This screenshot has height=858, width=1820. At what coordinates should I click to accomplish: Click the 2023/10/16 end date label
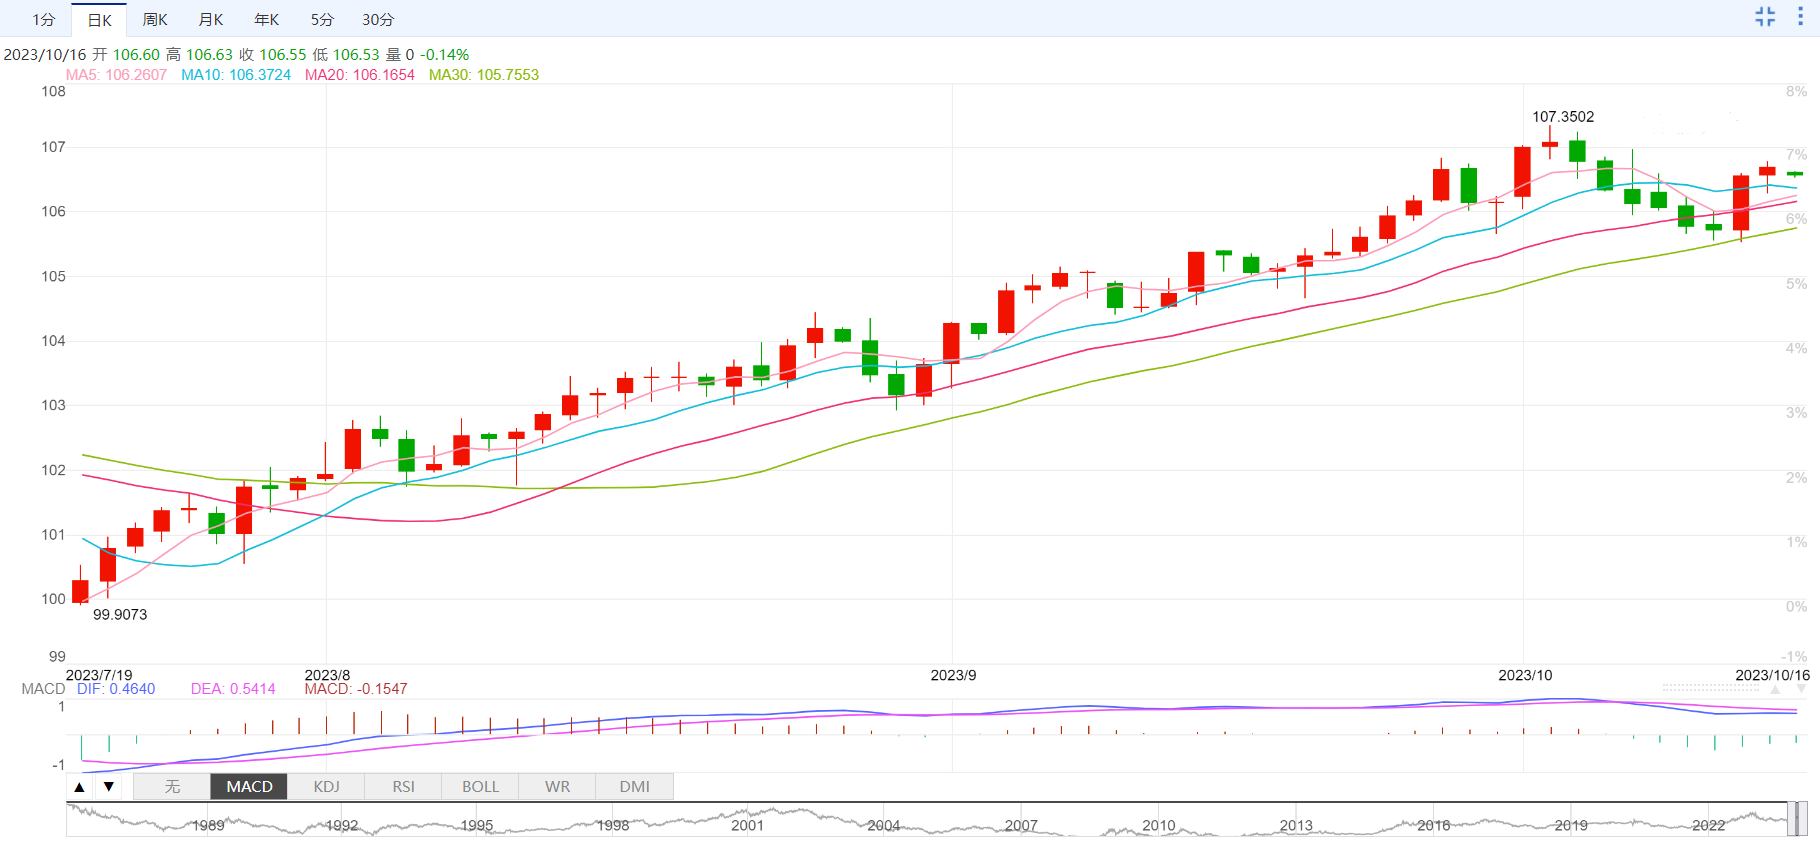(x=1772, y=675)
